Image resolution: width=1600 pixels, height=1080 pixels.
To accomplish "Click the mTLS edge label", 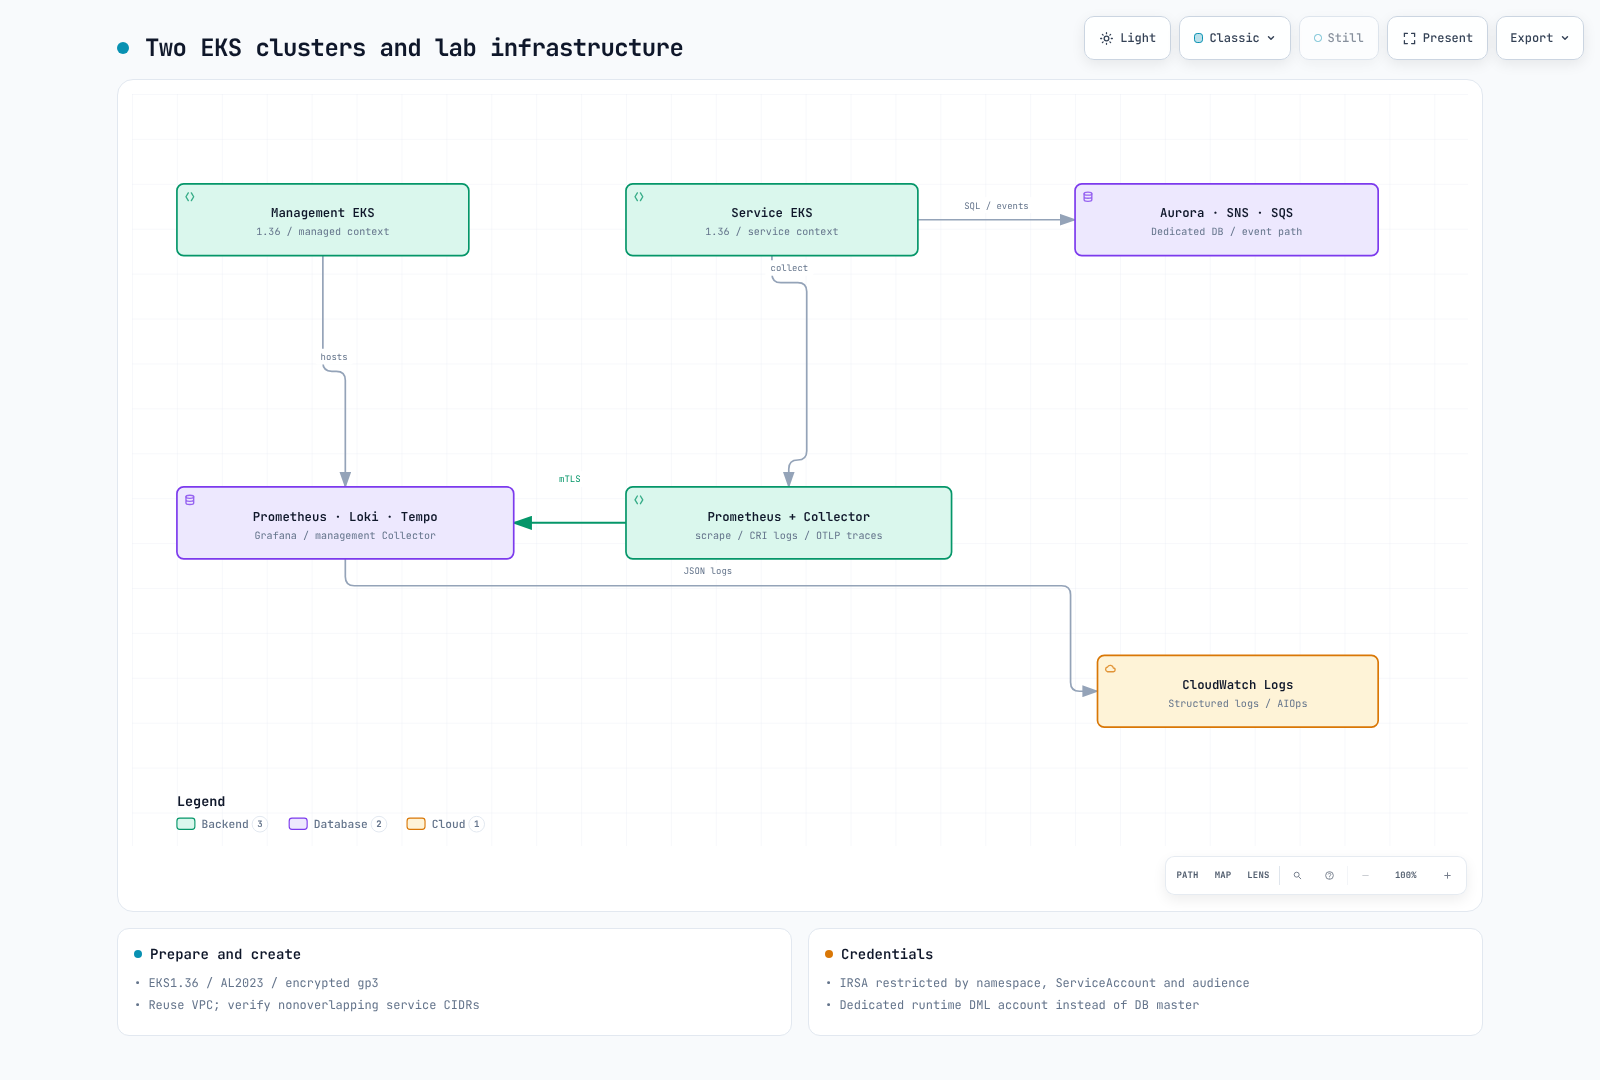I will (570, 479).
